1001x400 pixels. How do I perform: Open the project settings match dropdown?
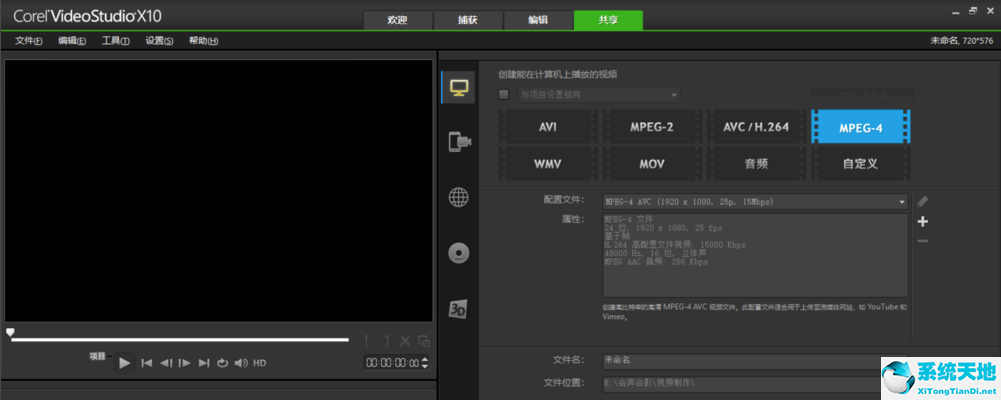[x=599, y=94]
